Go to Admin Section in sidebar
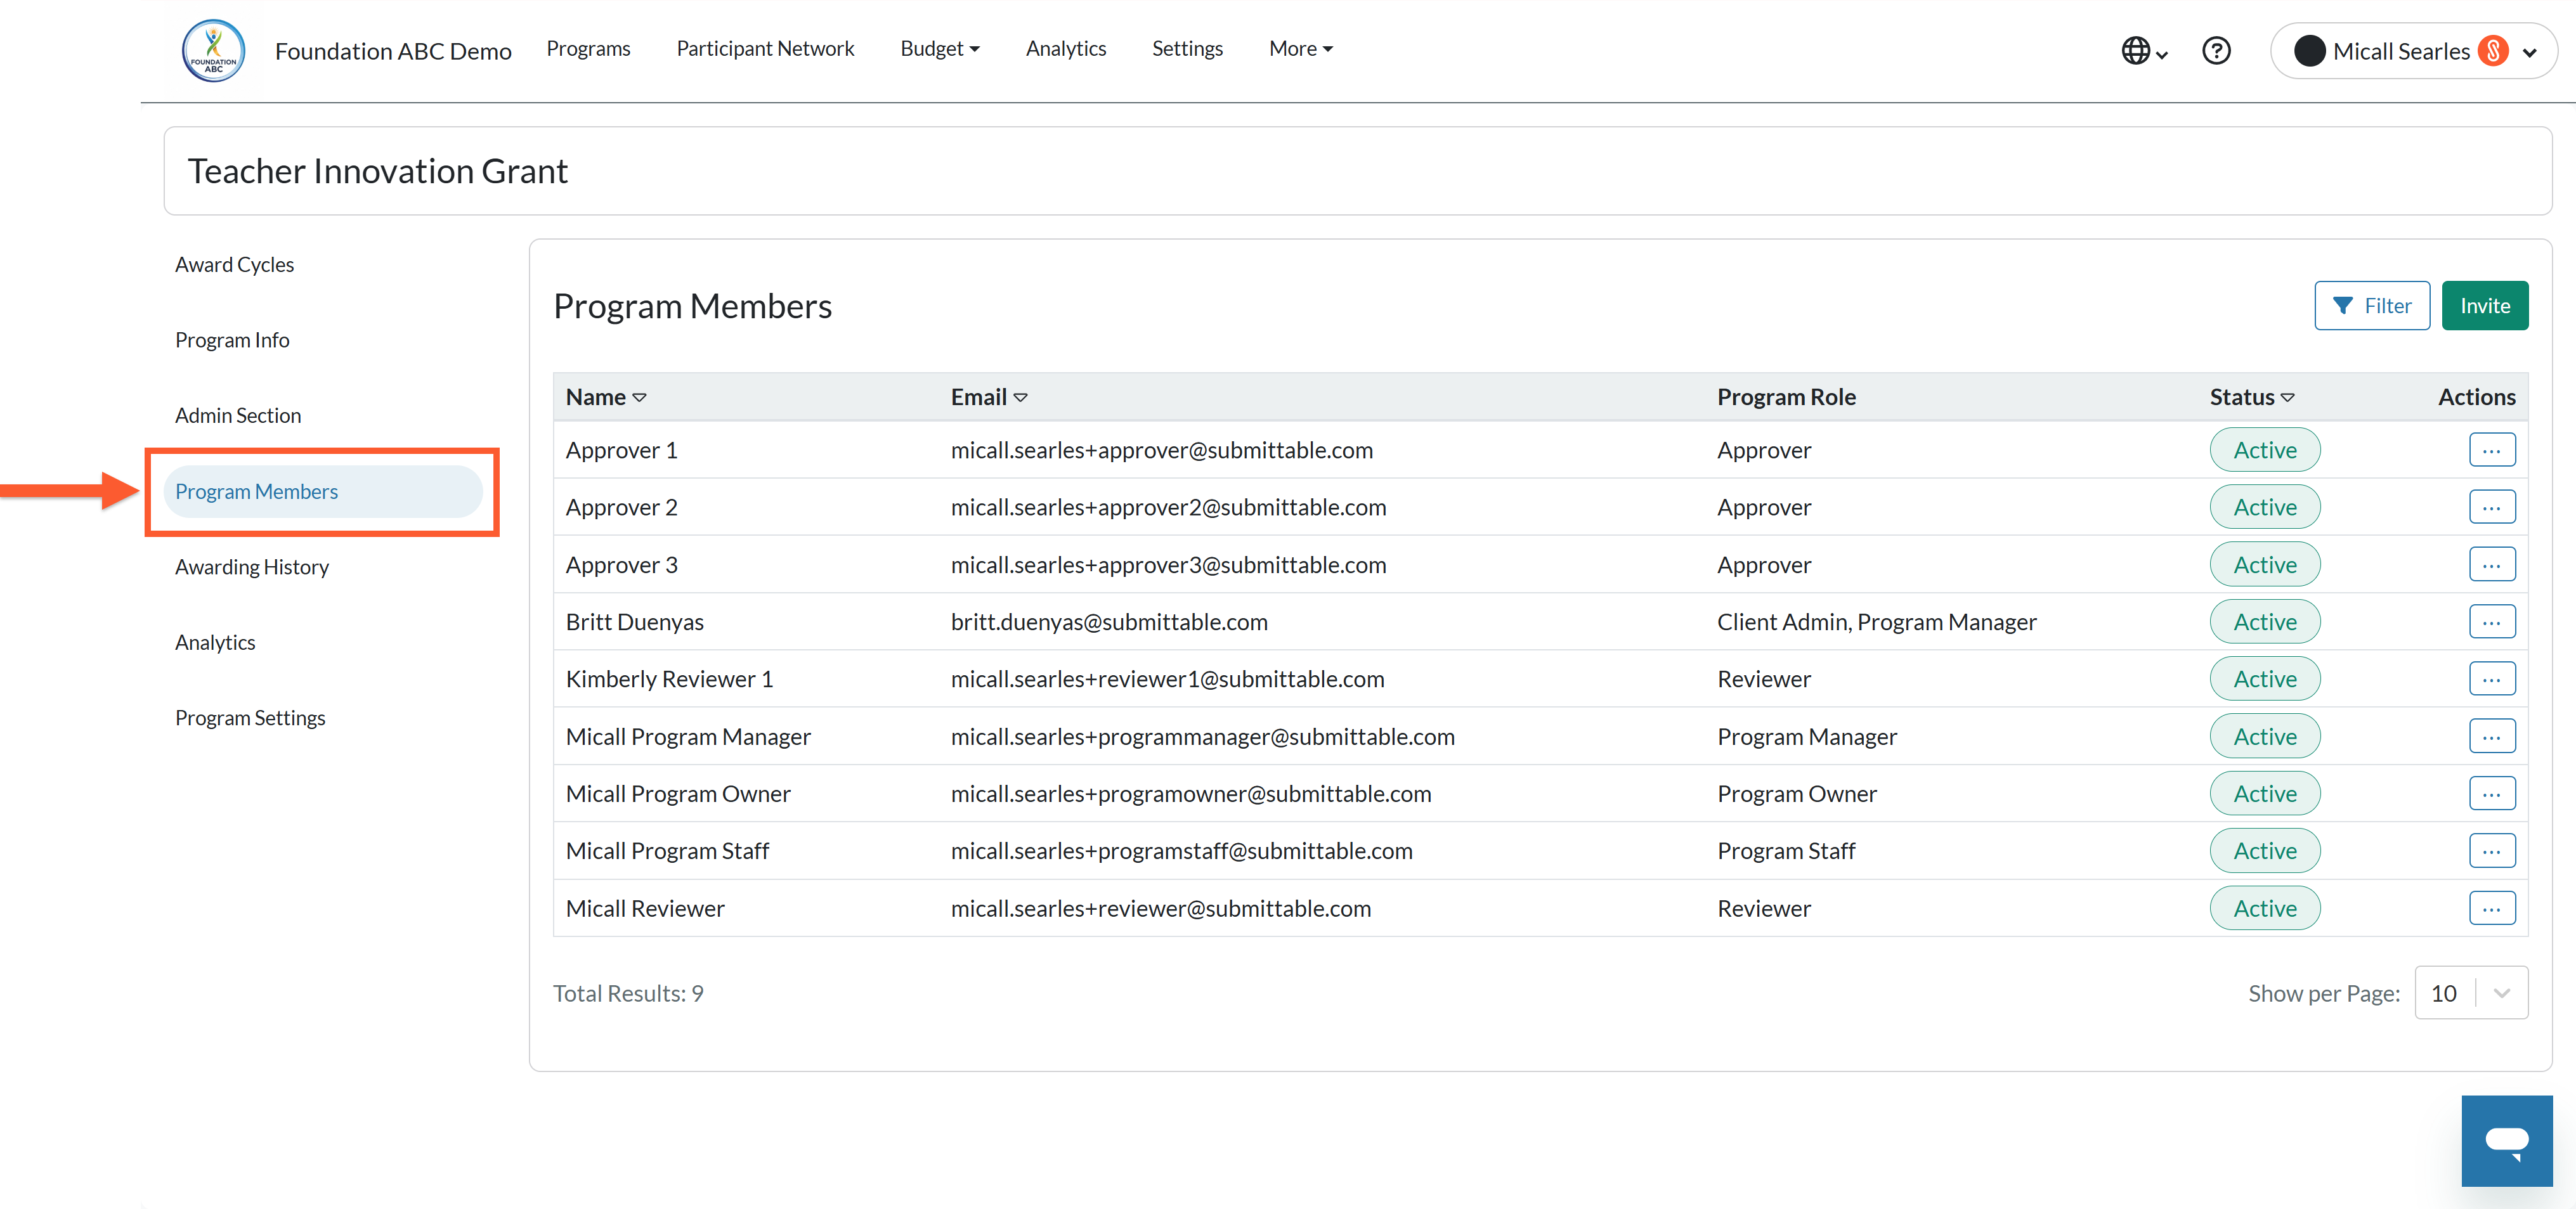This screenshot has height=1209, width=2576. tap(238, 415)
